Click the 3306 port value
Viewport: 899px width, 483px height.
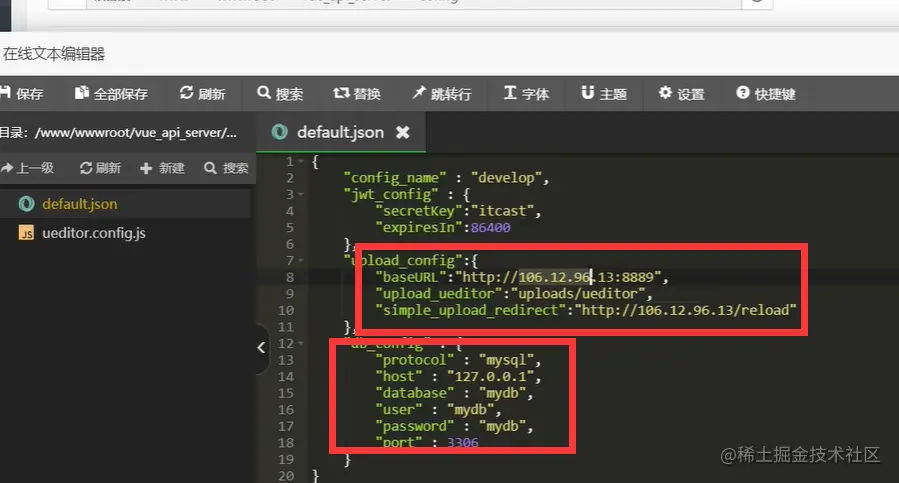(462, 442)
